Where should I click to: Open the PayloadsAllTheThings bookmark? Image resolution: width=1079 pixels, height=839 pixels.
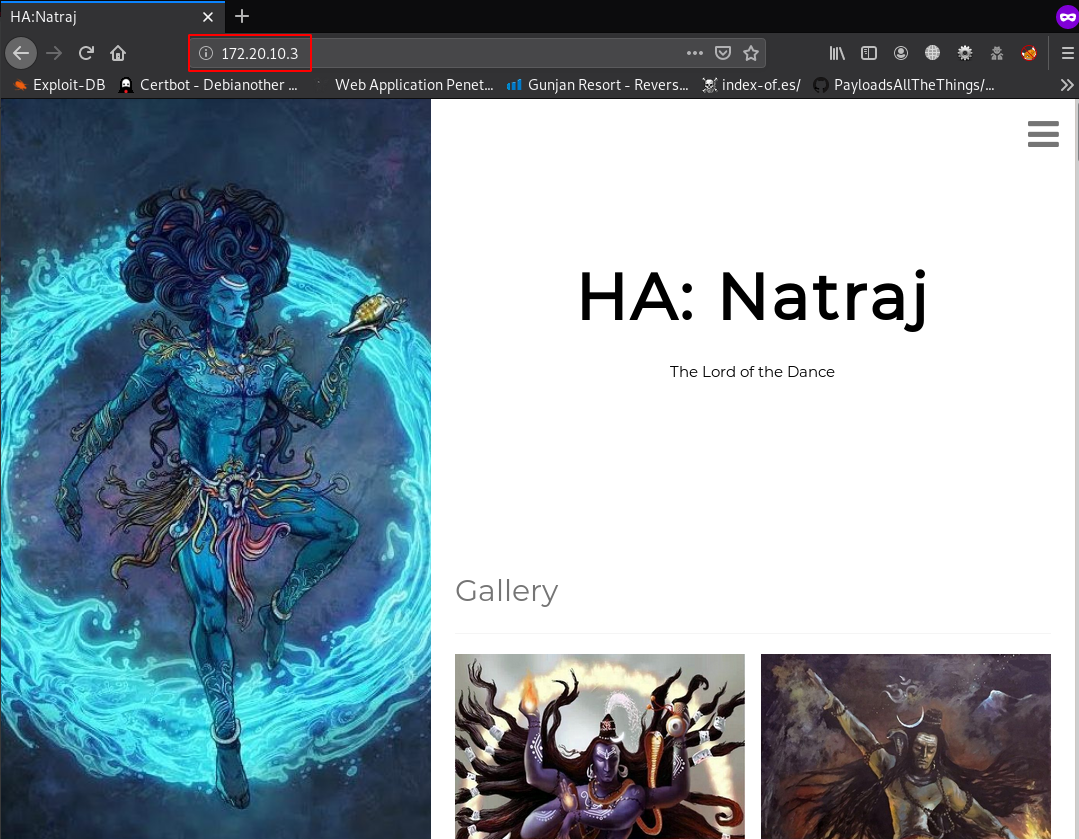(904, 85)
